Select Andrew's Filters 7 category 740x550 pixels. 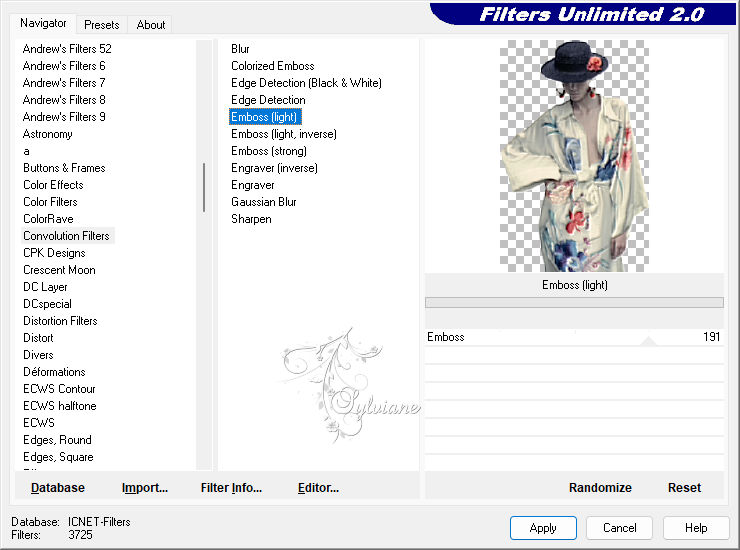(x=64, y=83)
